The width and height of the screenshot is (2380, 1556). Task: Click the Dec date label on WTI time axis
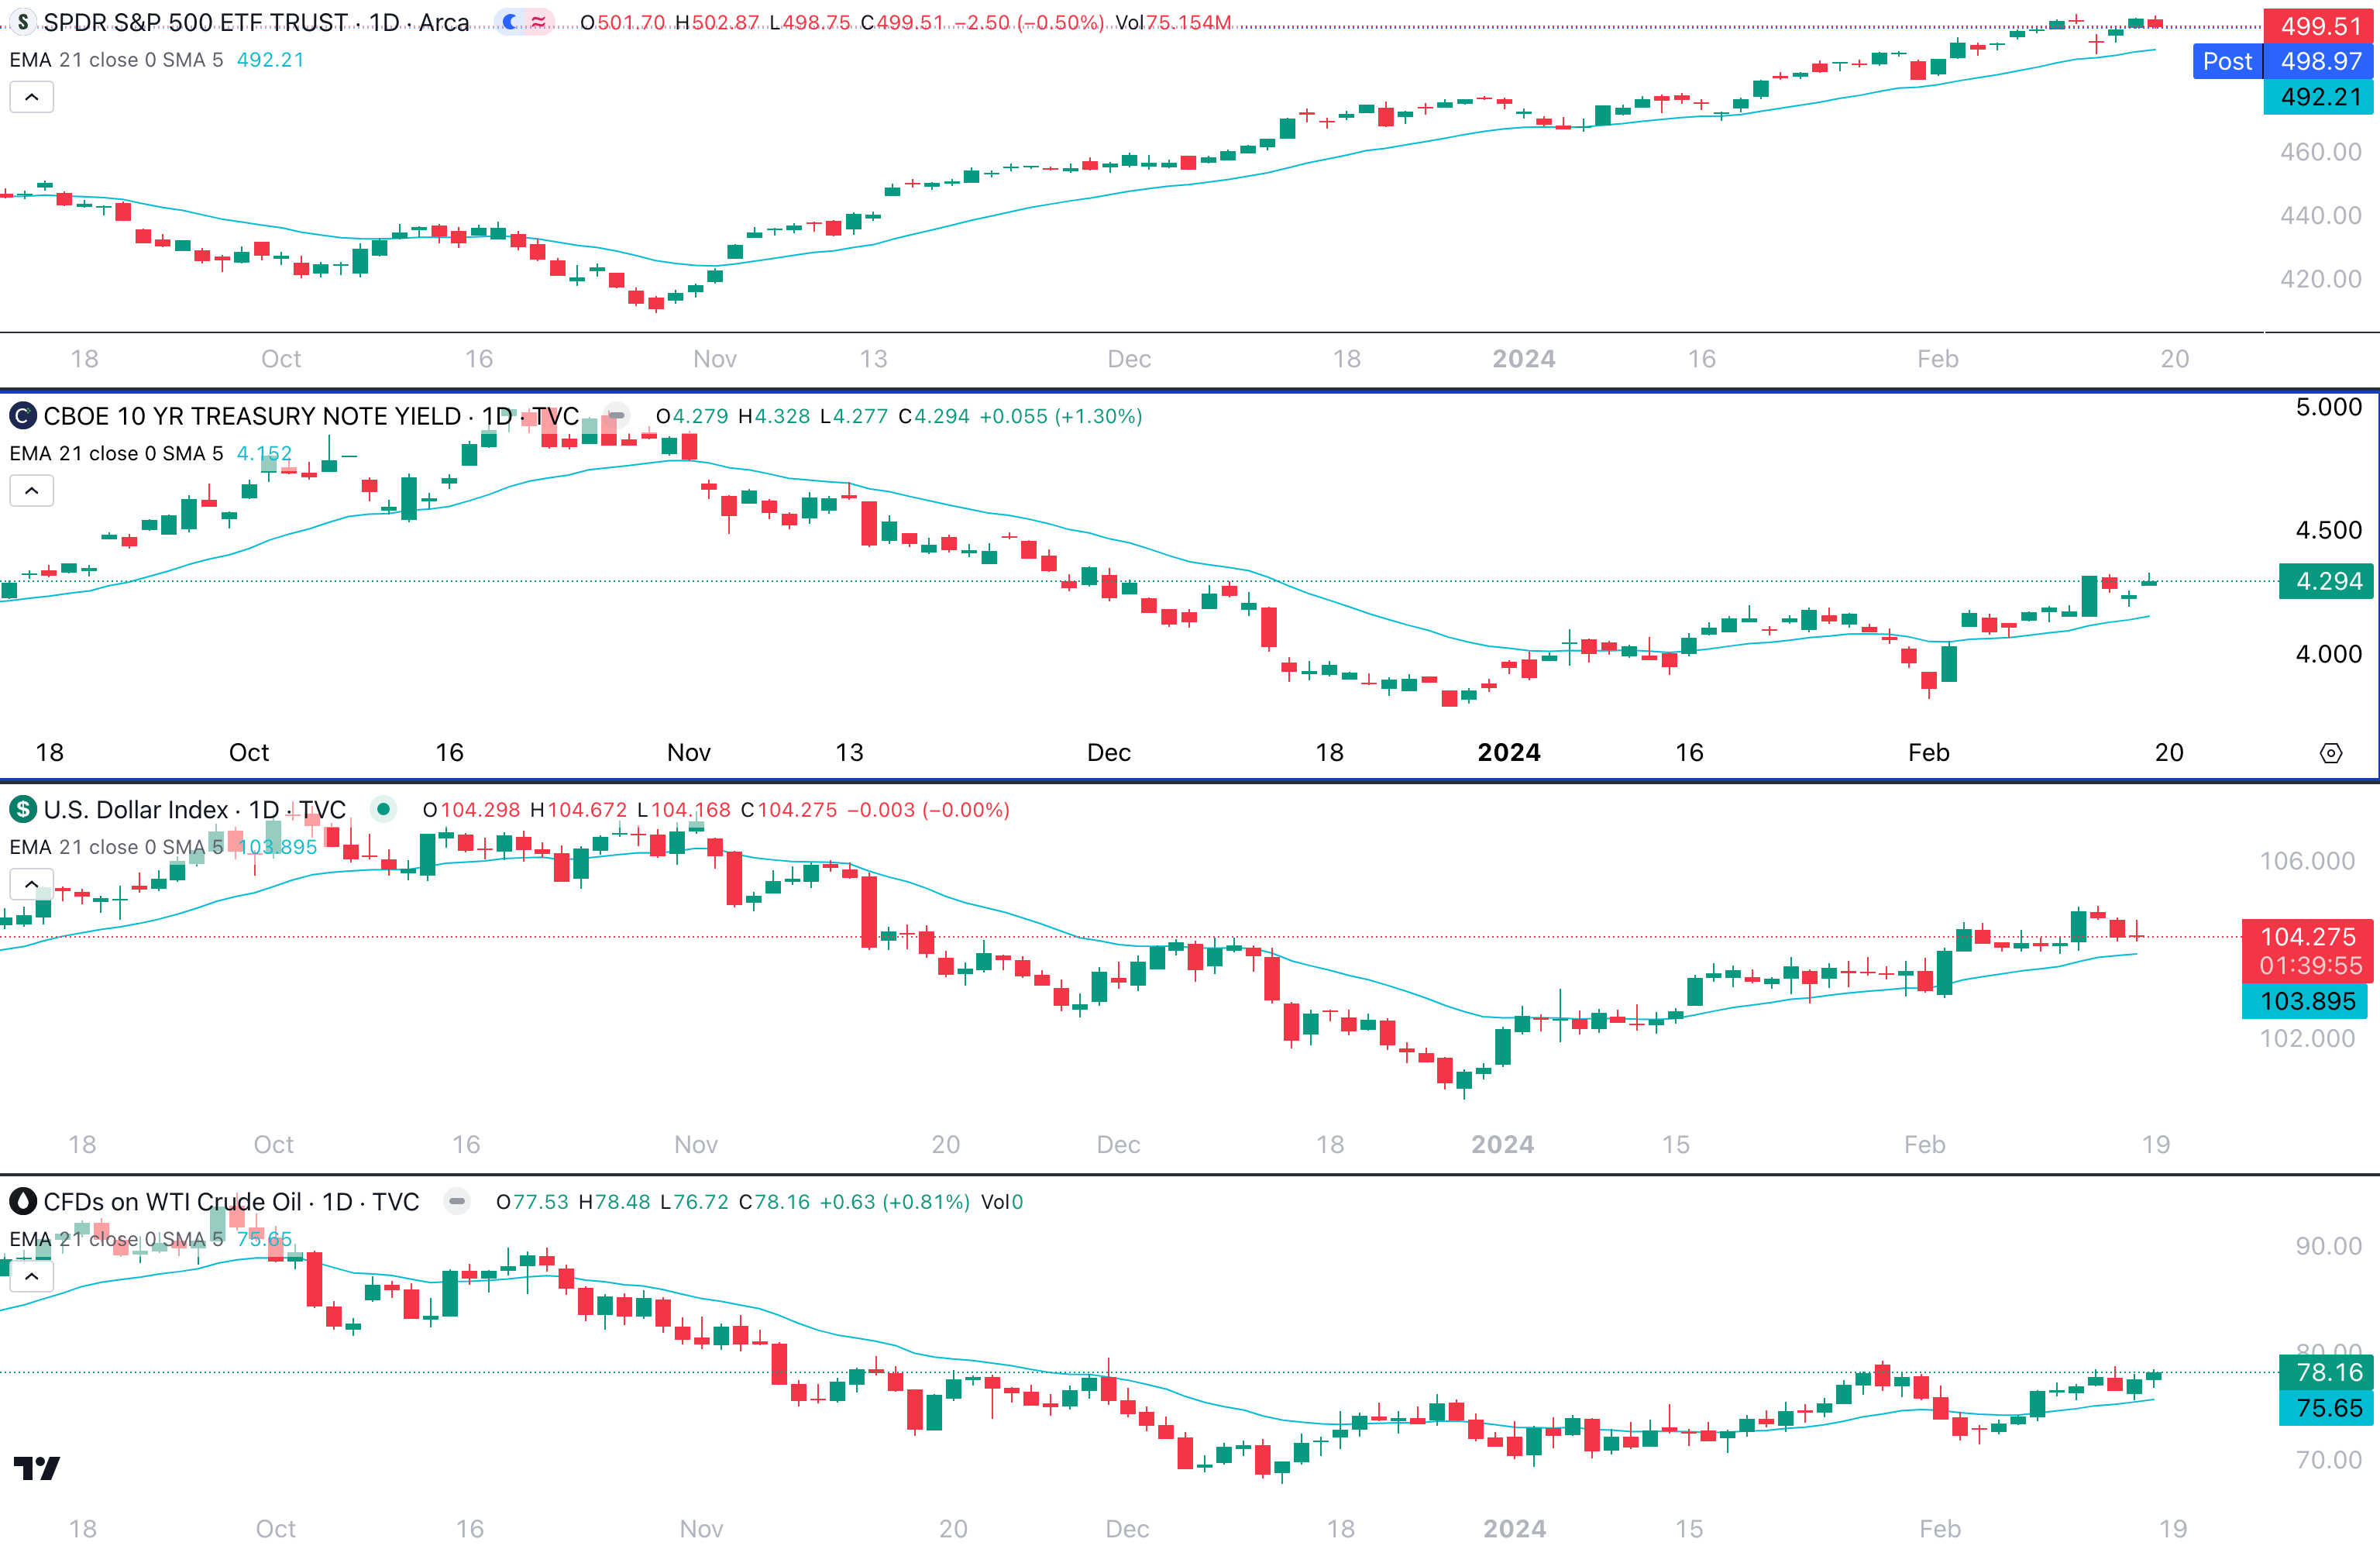tap(1127, 1529)
